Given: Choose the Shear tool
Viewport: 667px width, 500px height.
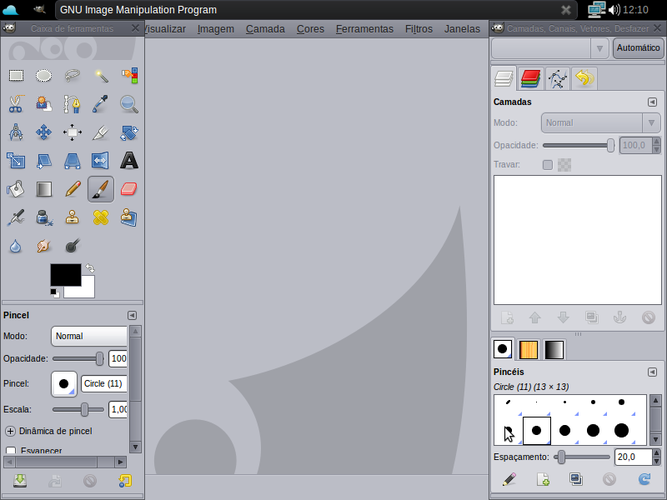Looking at the screenshot, I should [44, 161].
